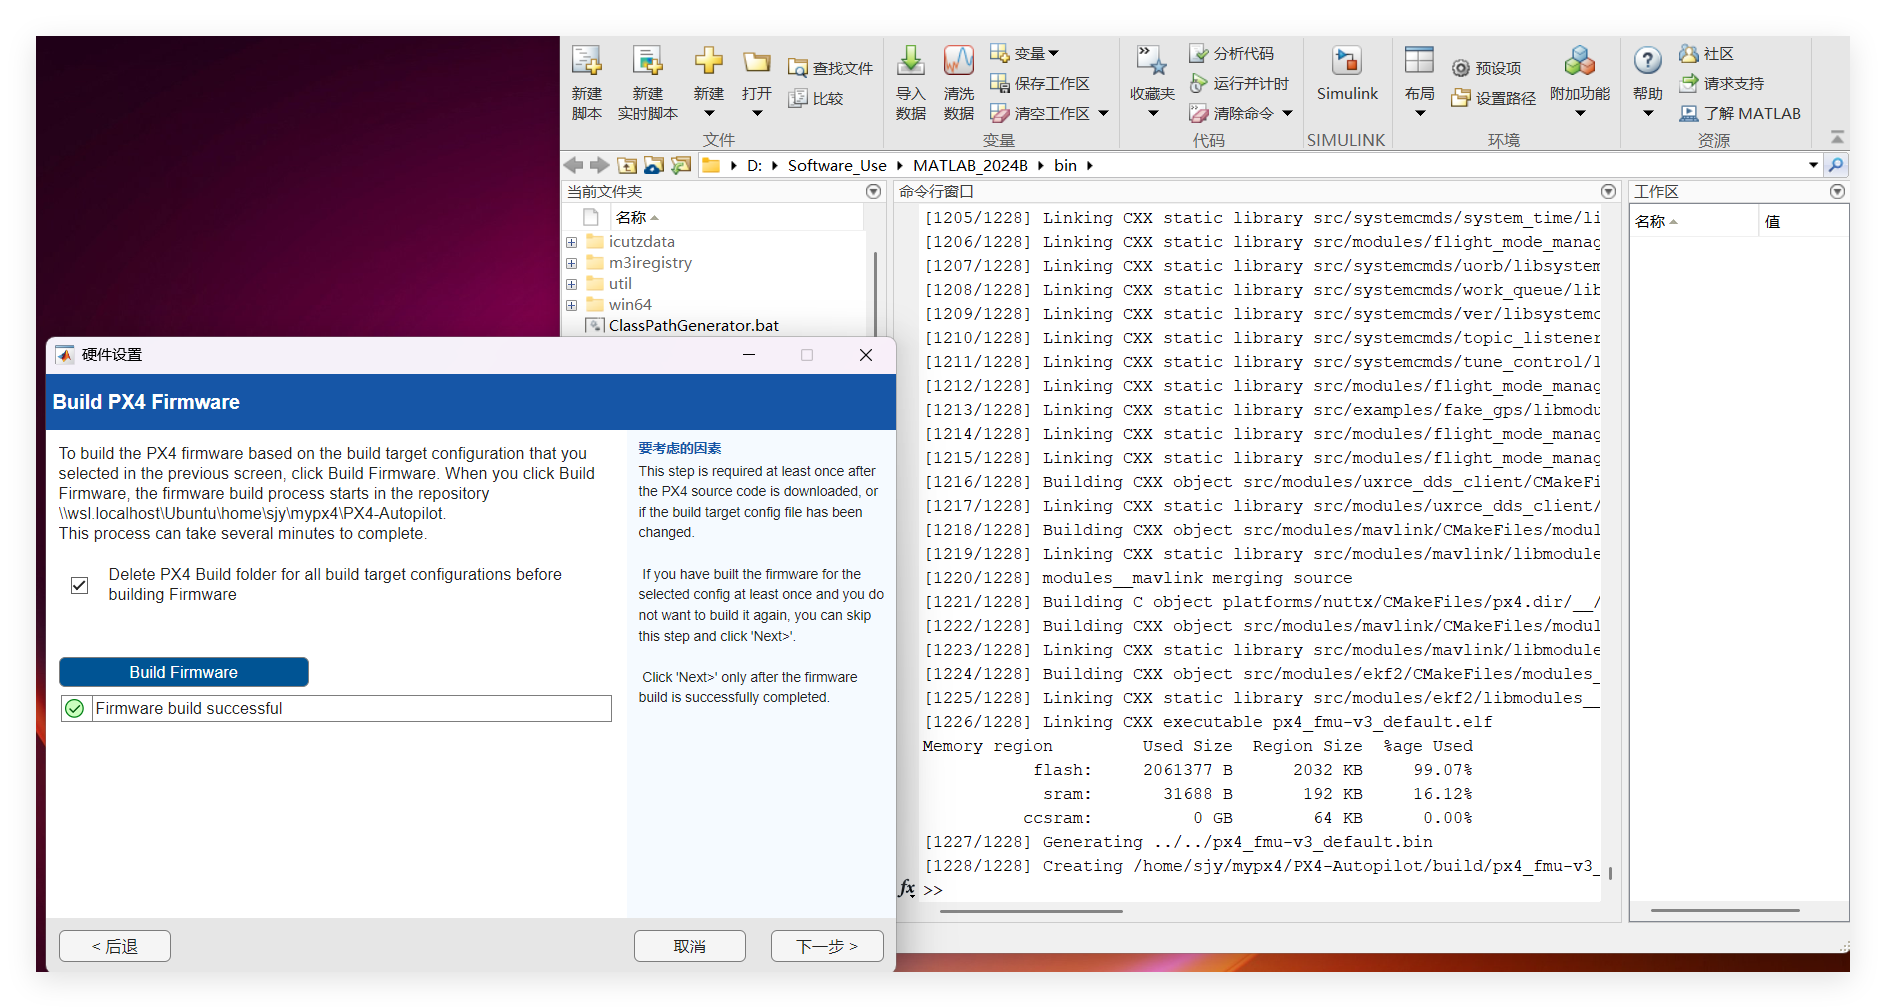This screenshot has height=1008, width=1886.
Task: Expand the win64 folder tree node
Action: click(571, 305)
